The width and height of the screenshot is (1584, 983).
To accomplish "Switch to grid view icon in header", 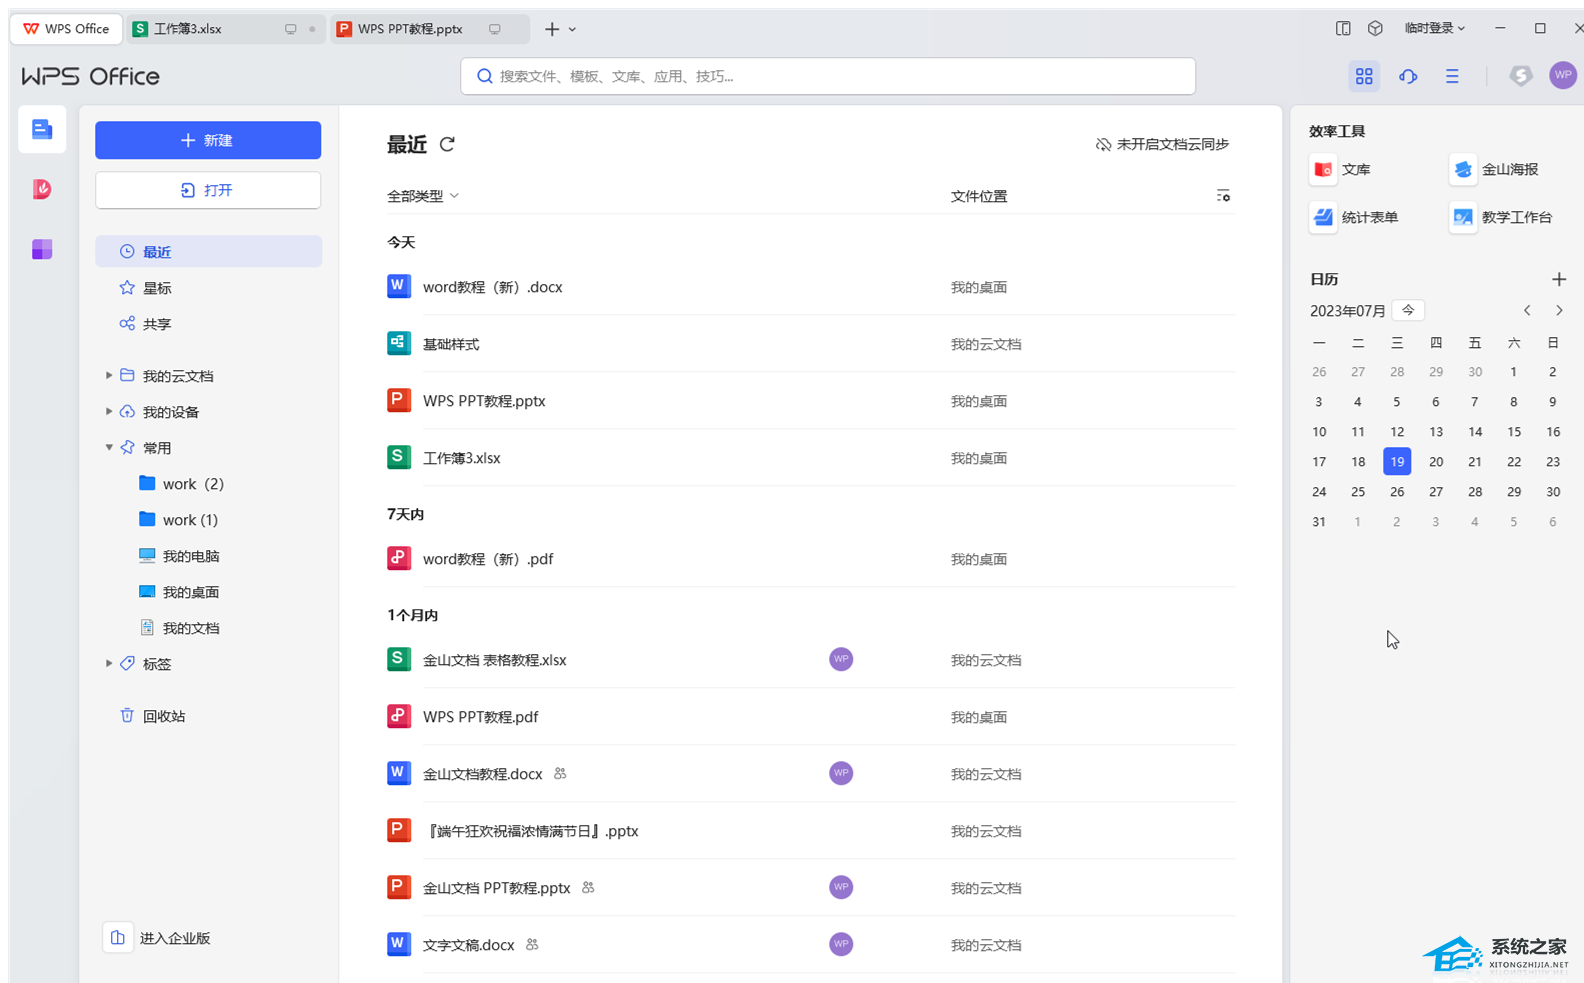I will point(1364,76).
